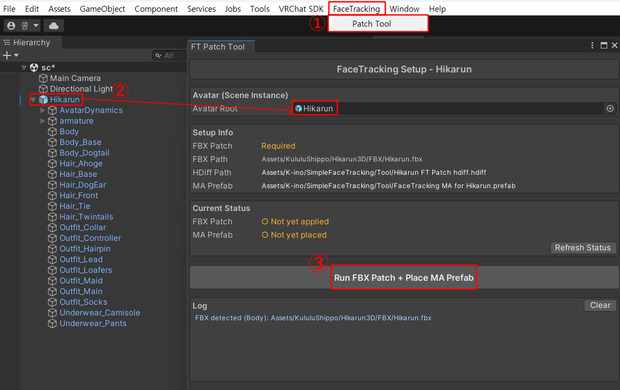Click the Hierarchy search field
The height and width of the screenshot is (390, 620).
coord(169,56)
